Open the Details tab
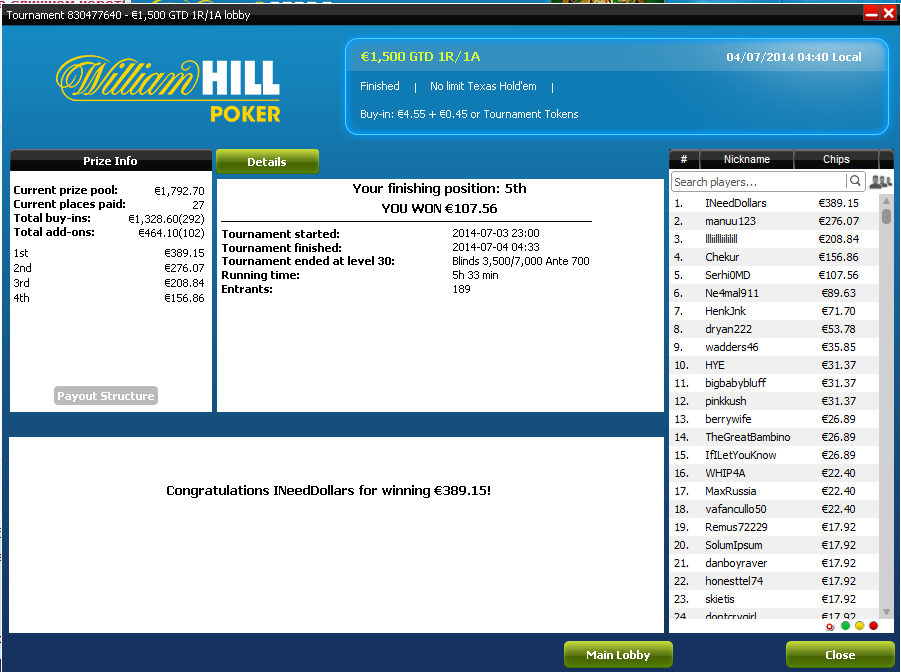The height and width of the screenshot is (672, 901). (x=267, y=162)
